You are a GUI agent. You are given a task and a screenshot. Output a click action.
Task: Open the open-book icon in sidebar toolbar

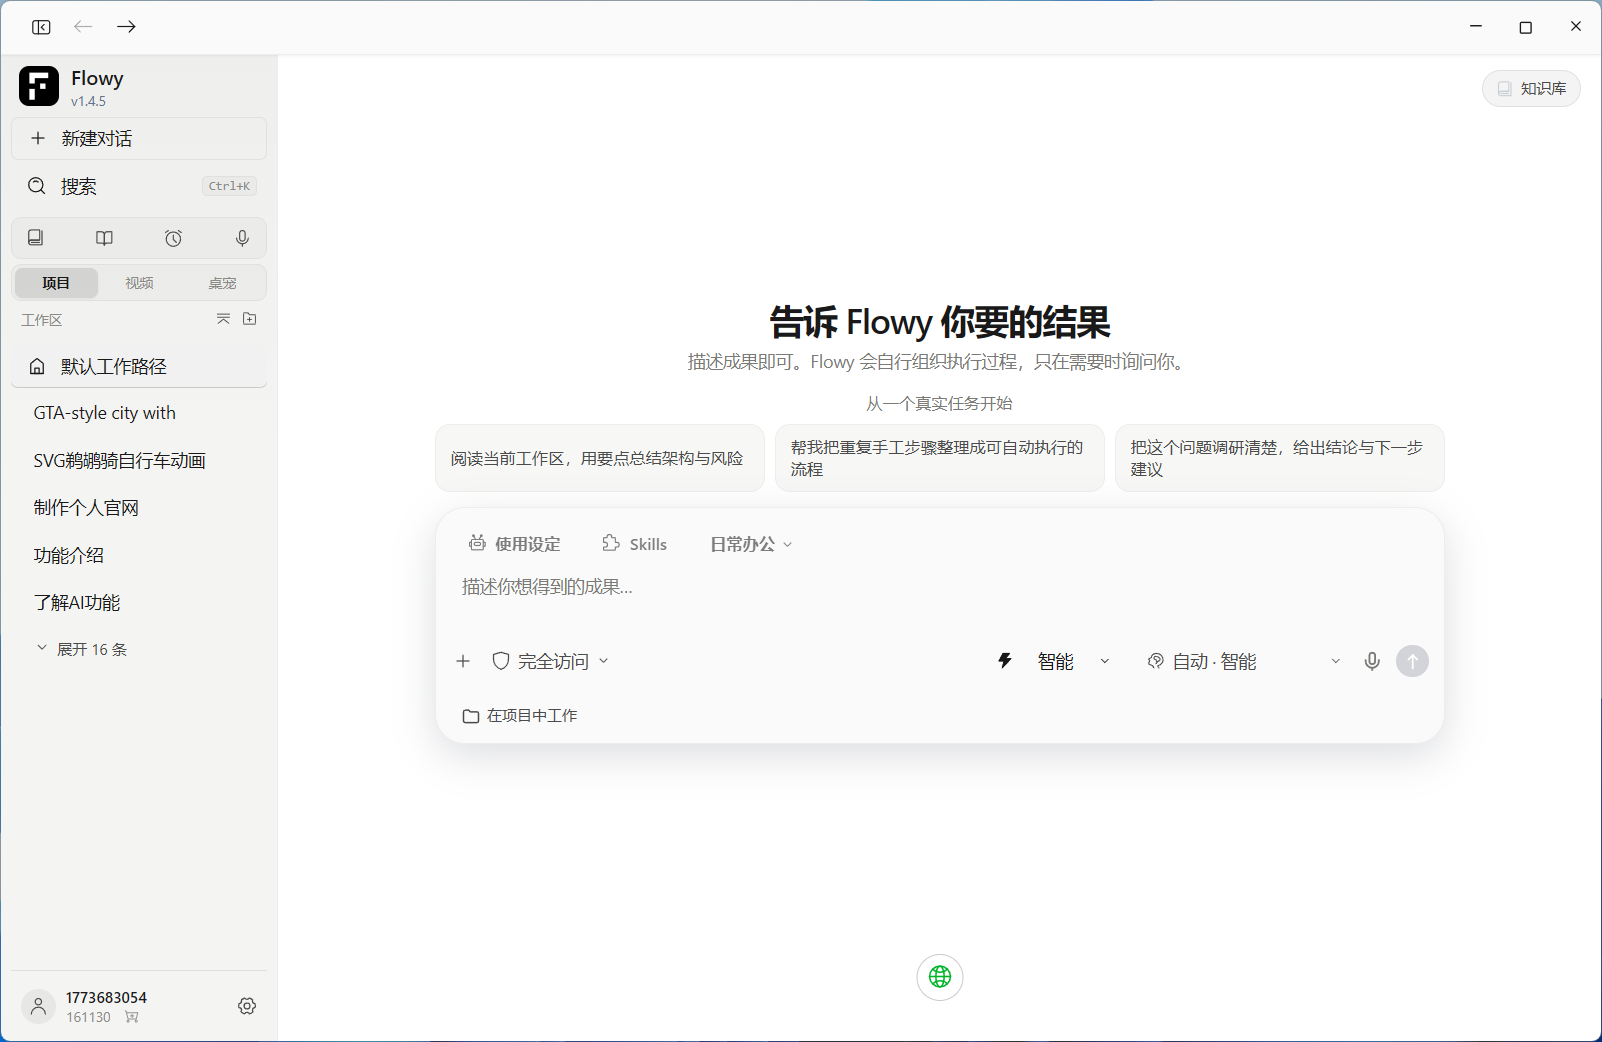pos(104,238)
